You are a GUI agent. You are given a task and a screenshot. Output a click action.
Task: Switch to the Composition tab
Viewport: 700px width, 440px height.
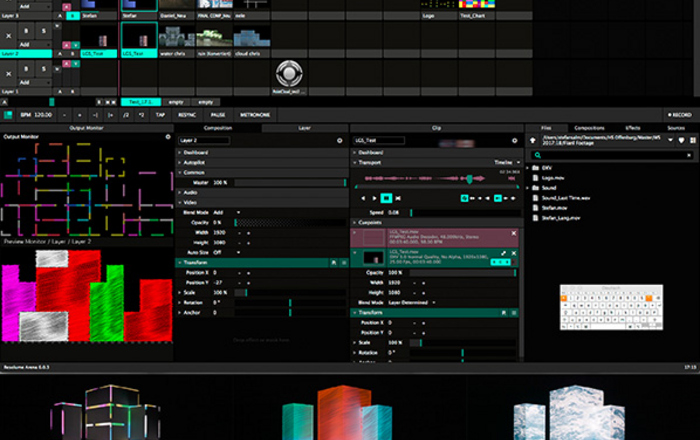[218, 128]
